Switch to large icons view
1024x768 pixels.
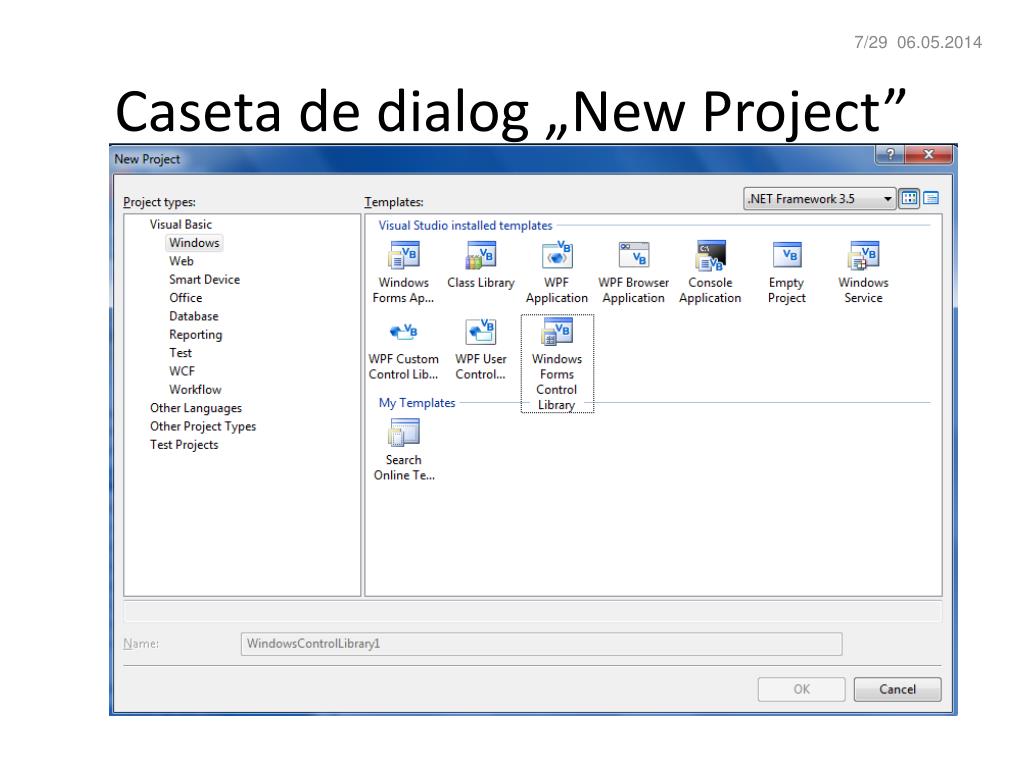pos(909,198)
